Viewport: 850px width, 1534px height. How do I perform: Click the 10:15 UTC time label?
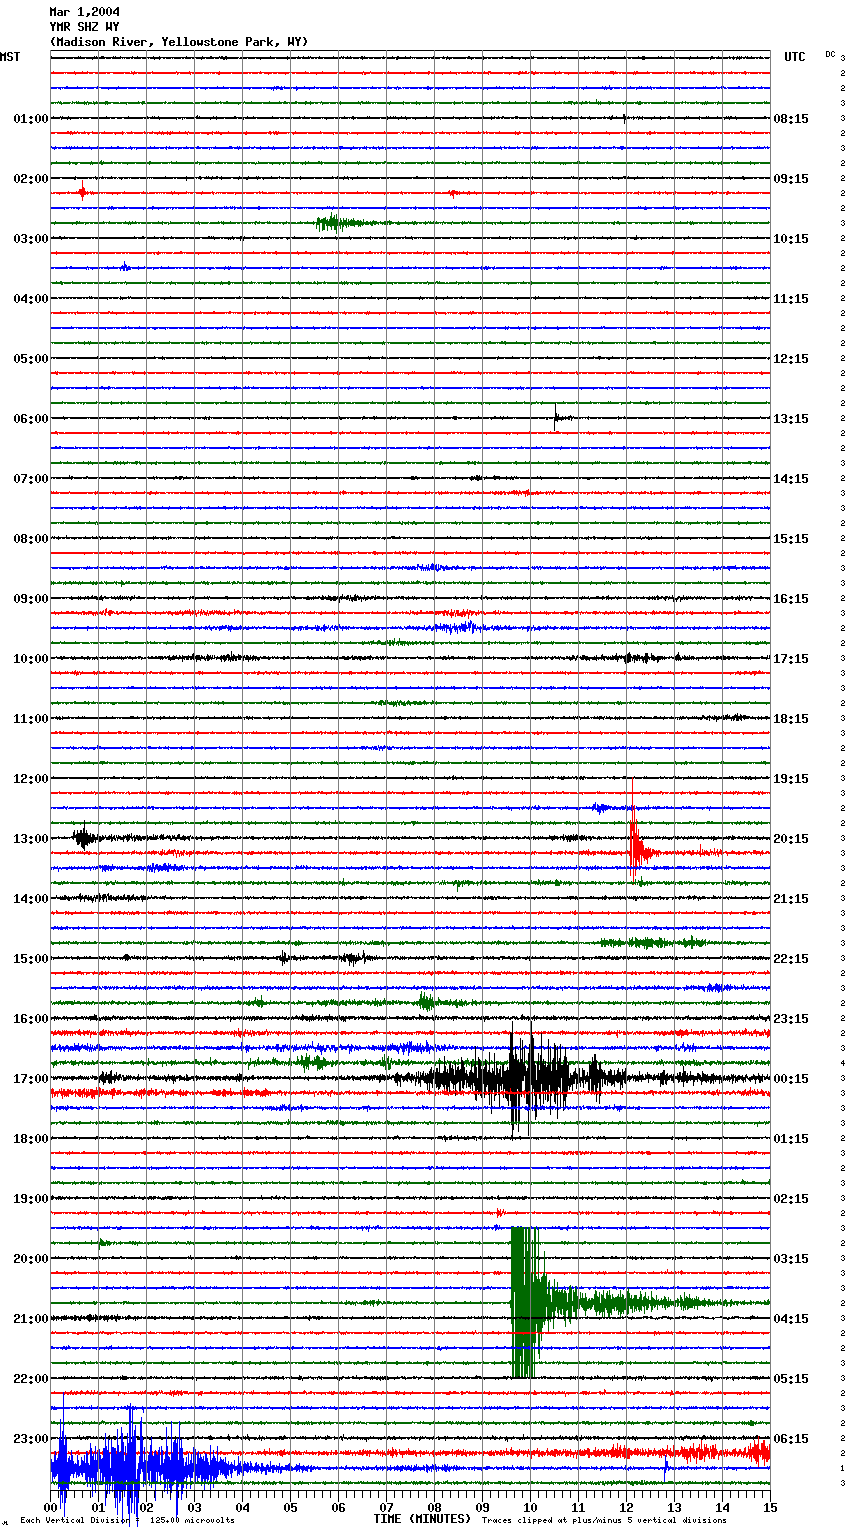click(791, 239)
